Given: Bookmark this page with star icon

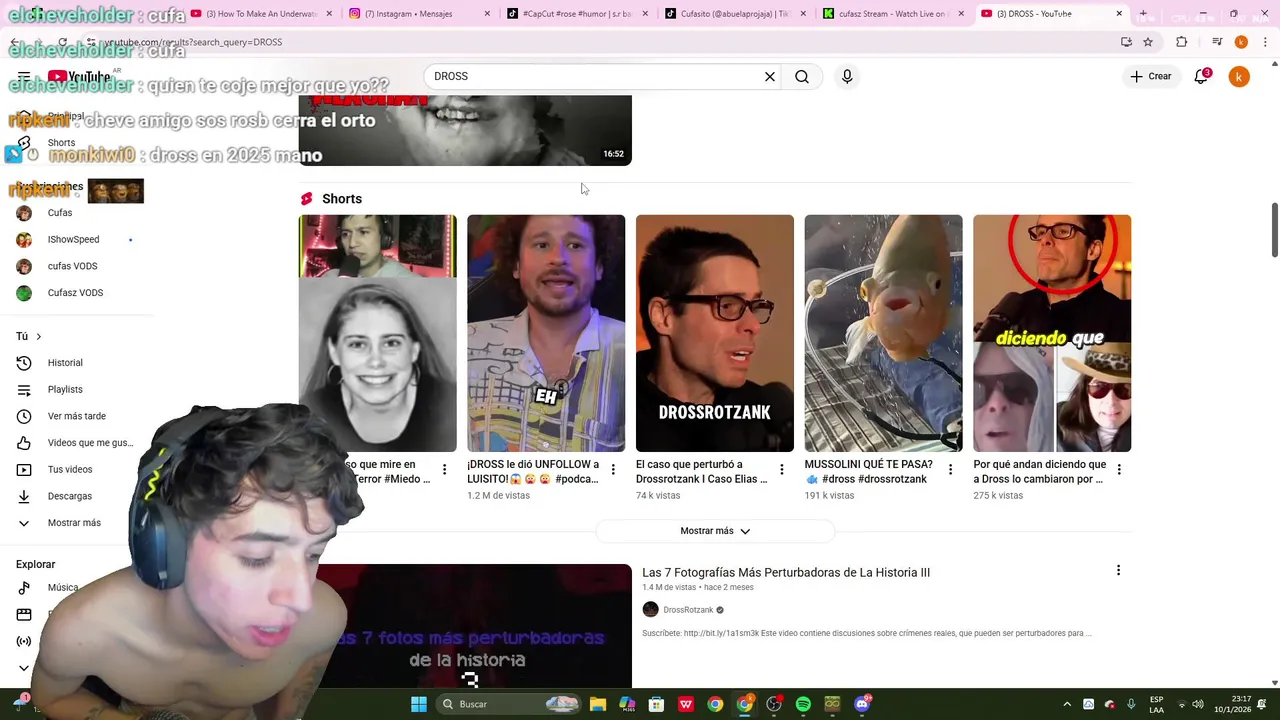Looking at the screenshot, I should click(x=1148, y=42).
